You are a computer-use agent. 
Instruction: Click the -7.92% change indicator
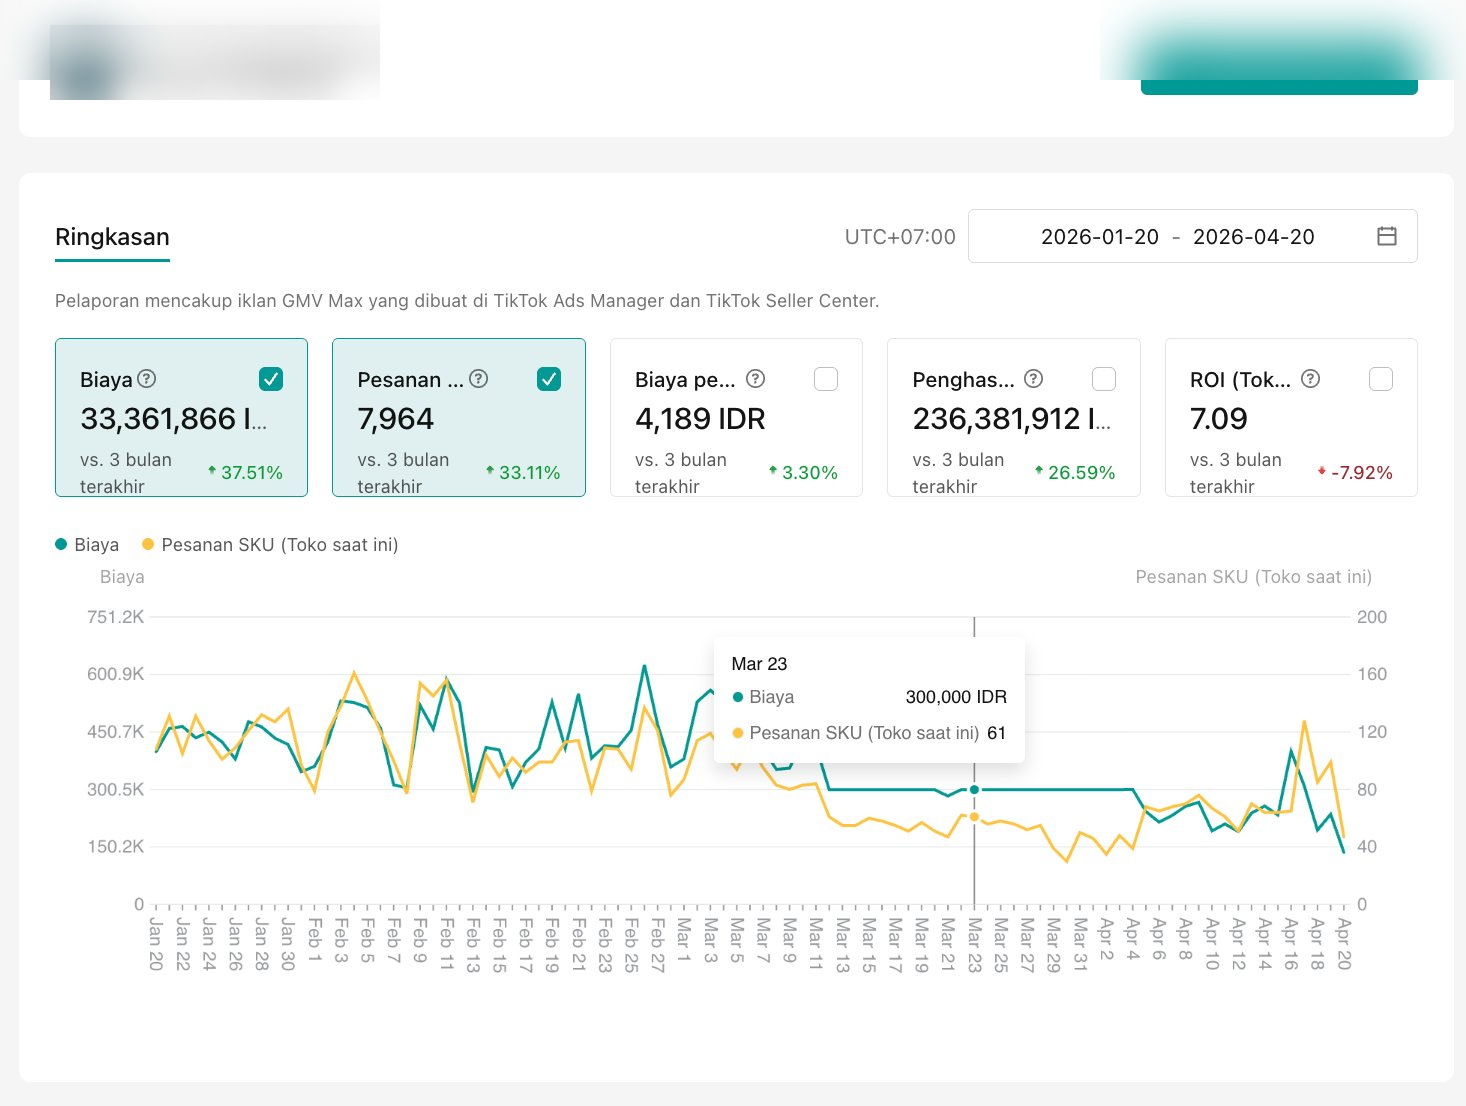point(1355,472)
